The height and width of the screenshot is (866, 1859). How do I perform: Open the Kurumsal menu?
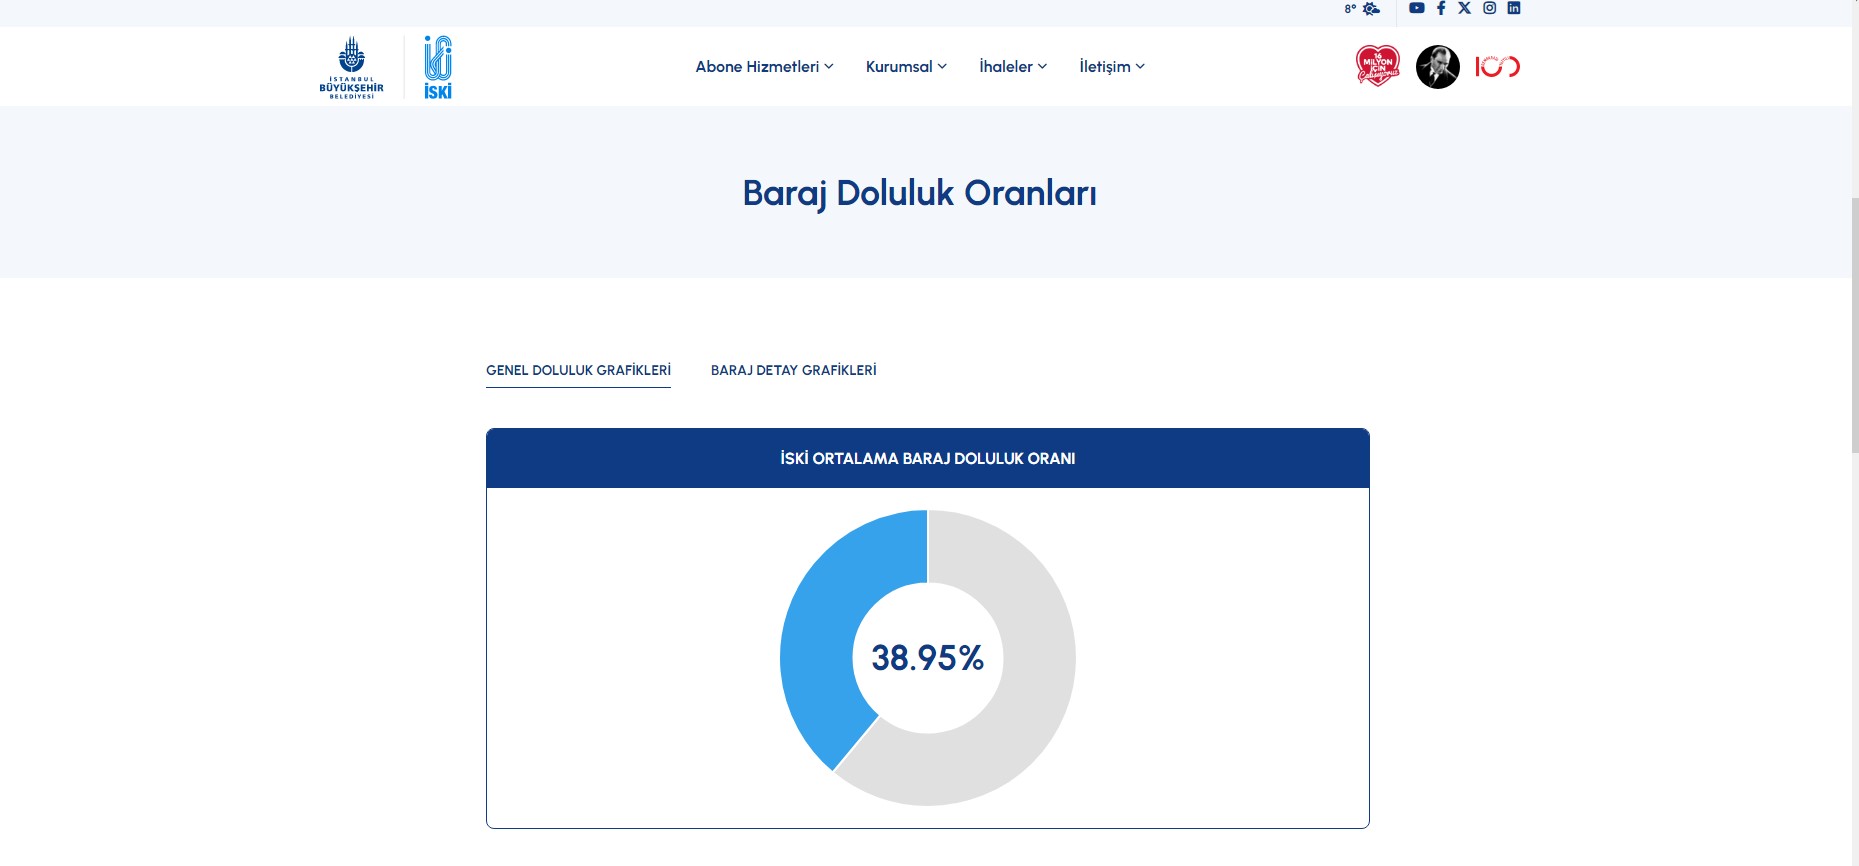(x=906, y=67)
